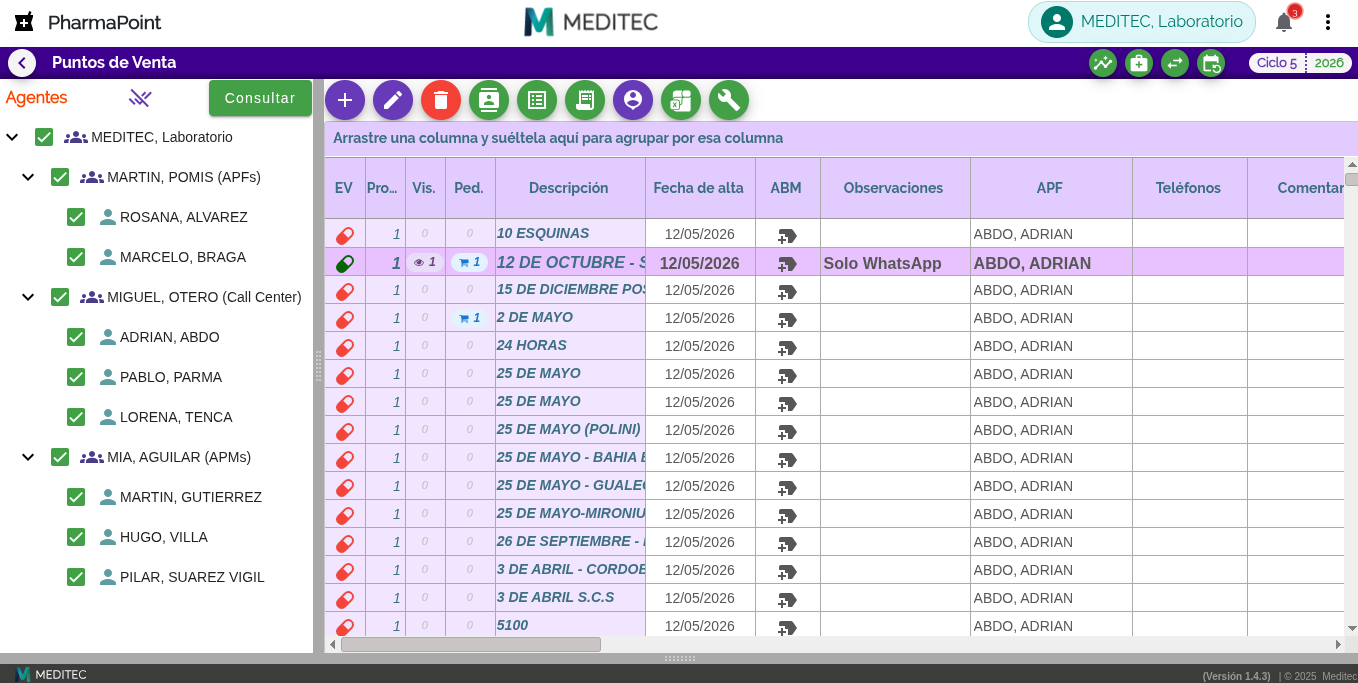This screenshot has height=683, width=1358.
Task: Open the contact card toolbar icon
Action: coord(489,100)
